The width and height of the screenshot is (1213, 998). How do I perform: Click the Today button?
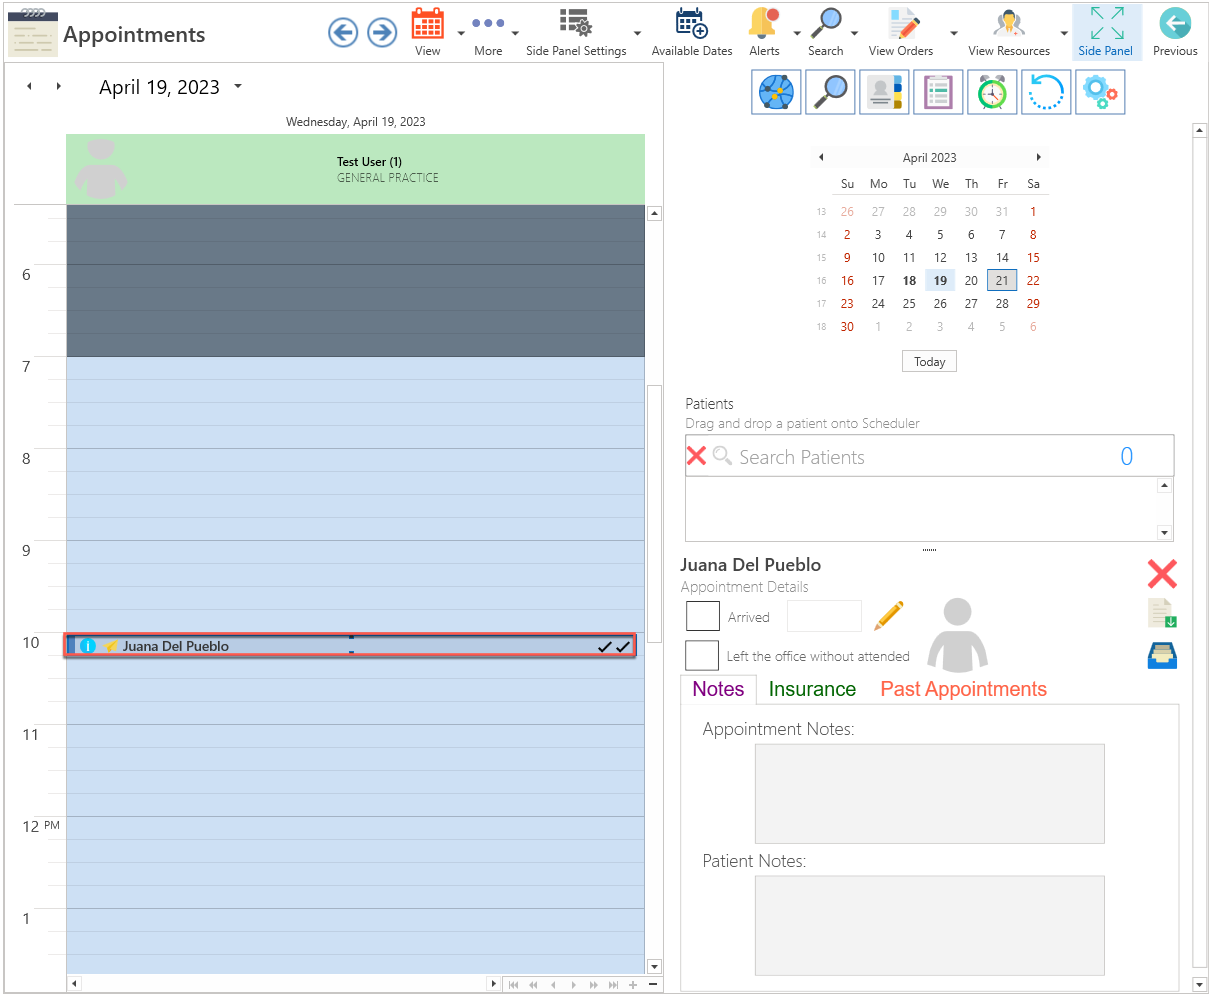click(929, 362)
